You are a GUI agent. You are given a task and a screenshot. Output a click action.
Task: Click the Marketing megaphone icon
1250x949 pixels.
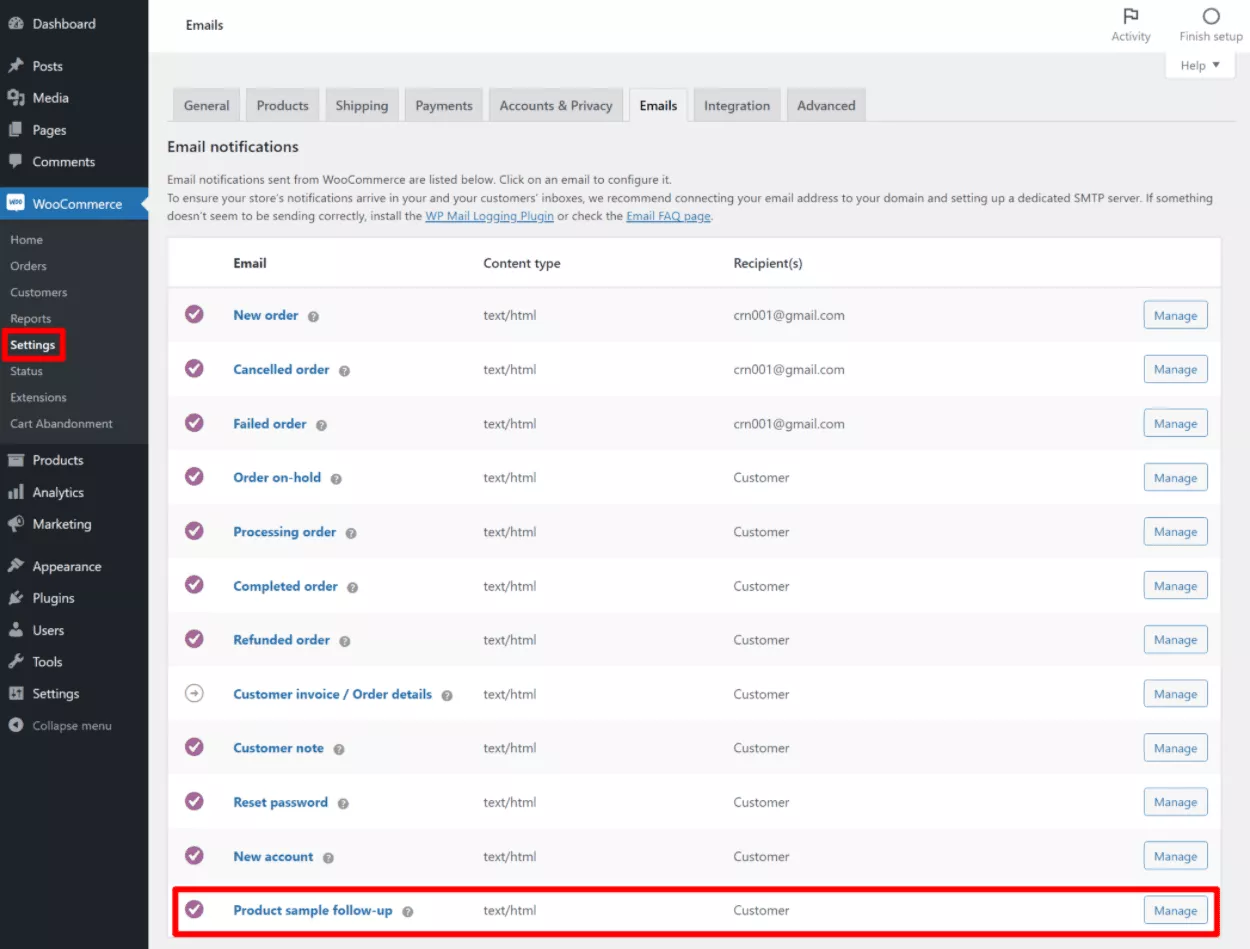click(16, 524)
